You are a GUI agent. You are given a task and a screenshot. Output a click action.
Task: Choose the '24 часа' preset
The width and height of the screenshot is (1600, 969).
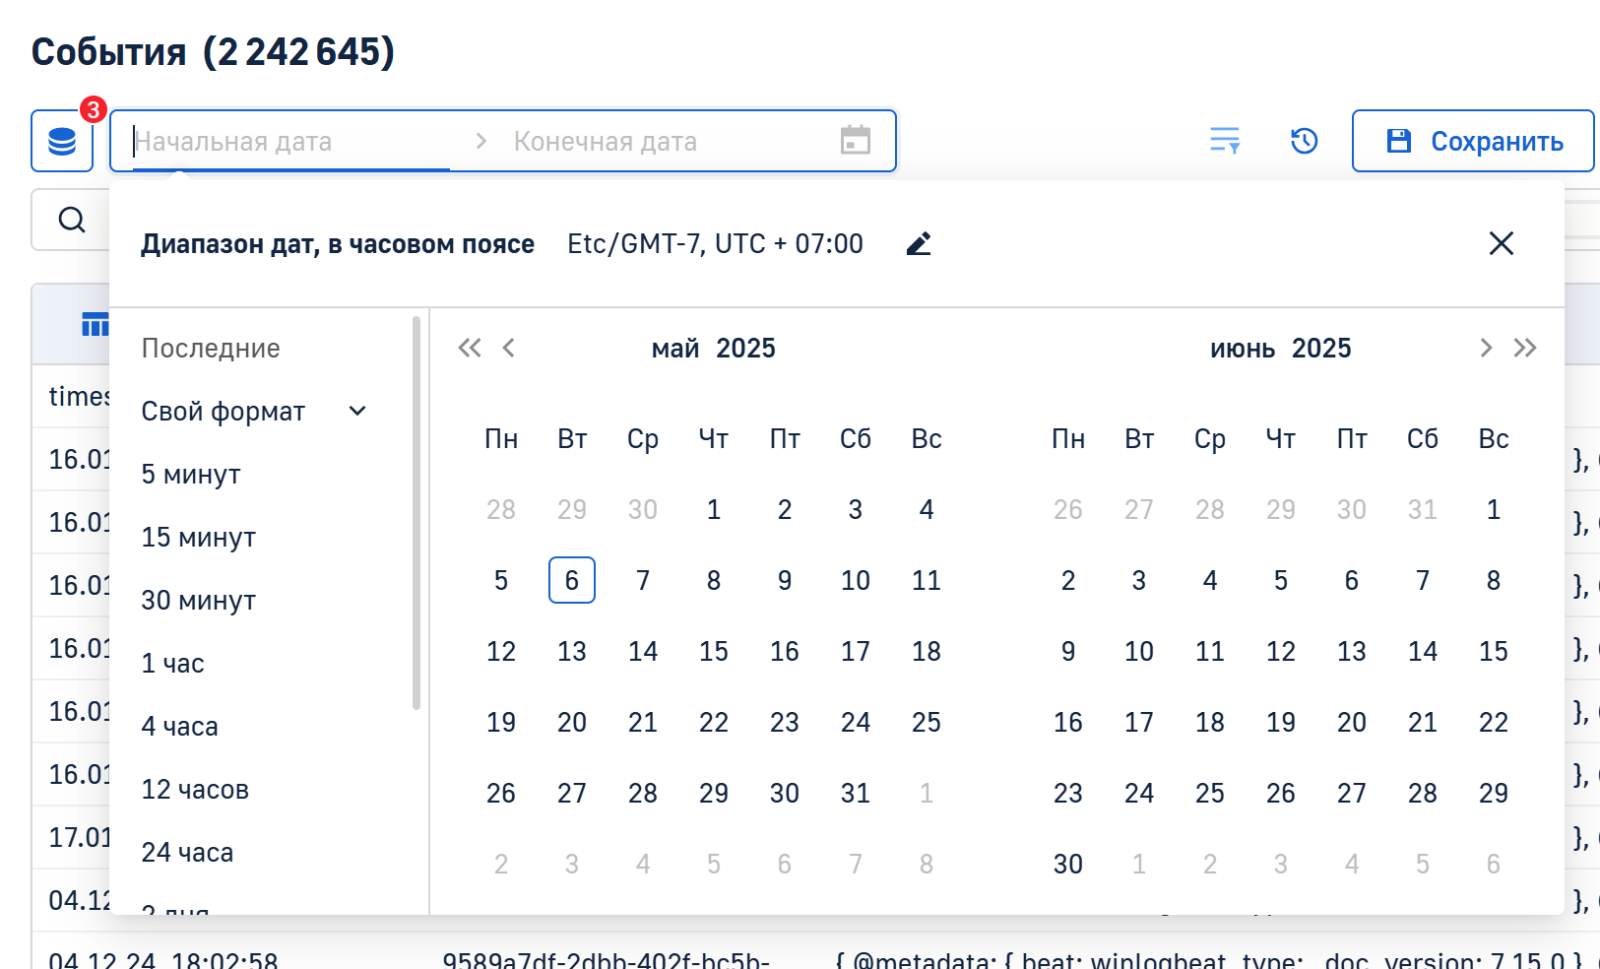(x=188, y=852)
